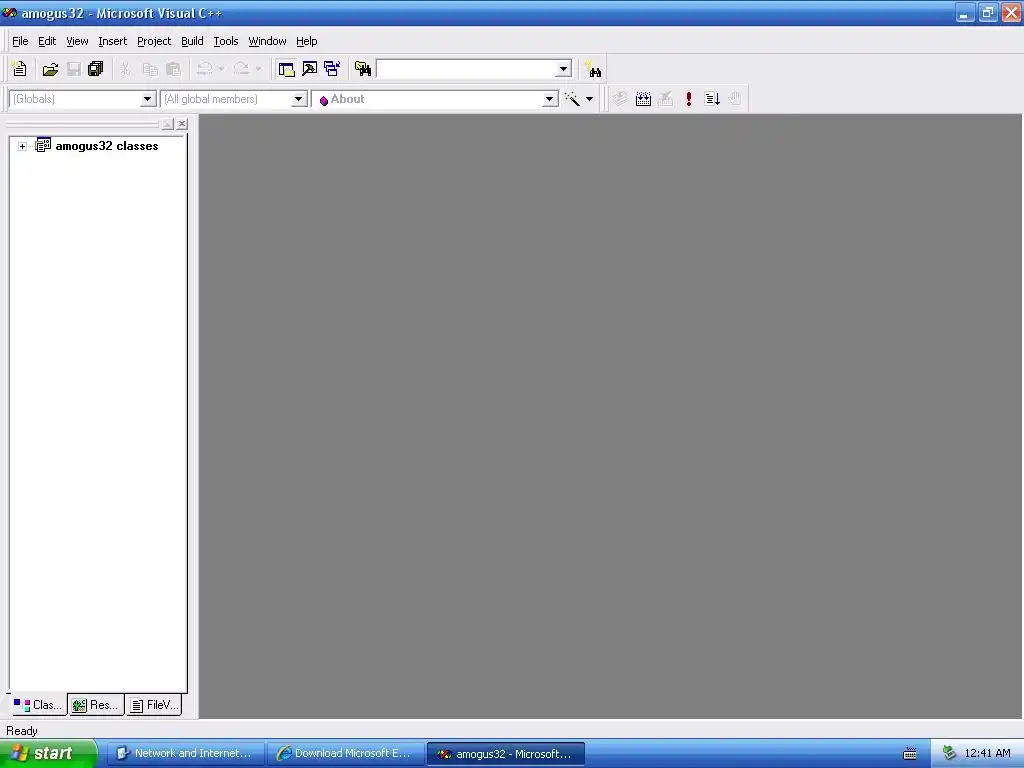The height and width of the screenshot is (768, 1024).
Task: Open the Window List icon
Action: pyautogui.click(x=332, y=69)
